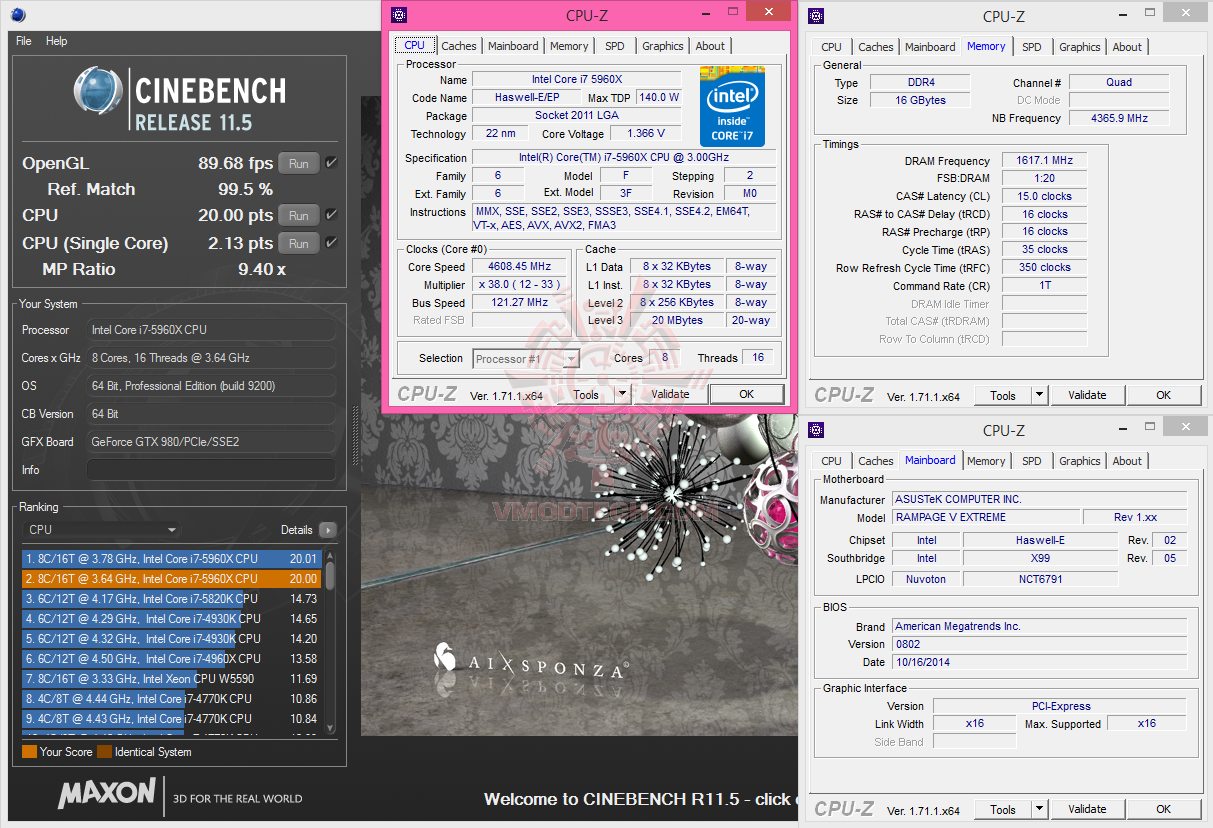Switch to Graphics tab in pink CPU-Z window
The image size is (1213, 828).
coord(663,46)
